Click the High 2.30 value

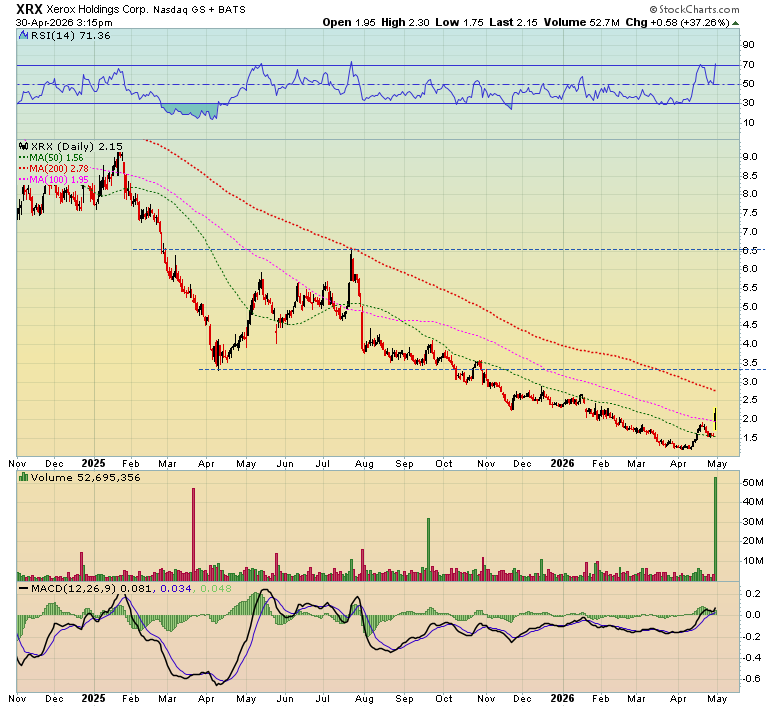point(405,22)
